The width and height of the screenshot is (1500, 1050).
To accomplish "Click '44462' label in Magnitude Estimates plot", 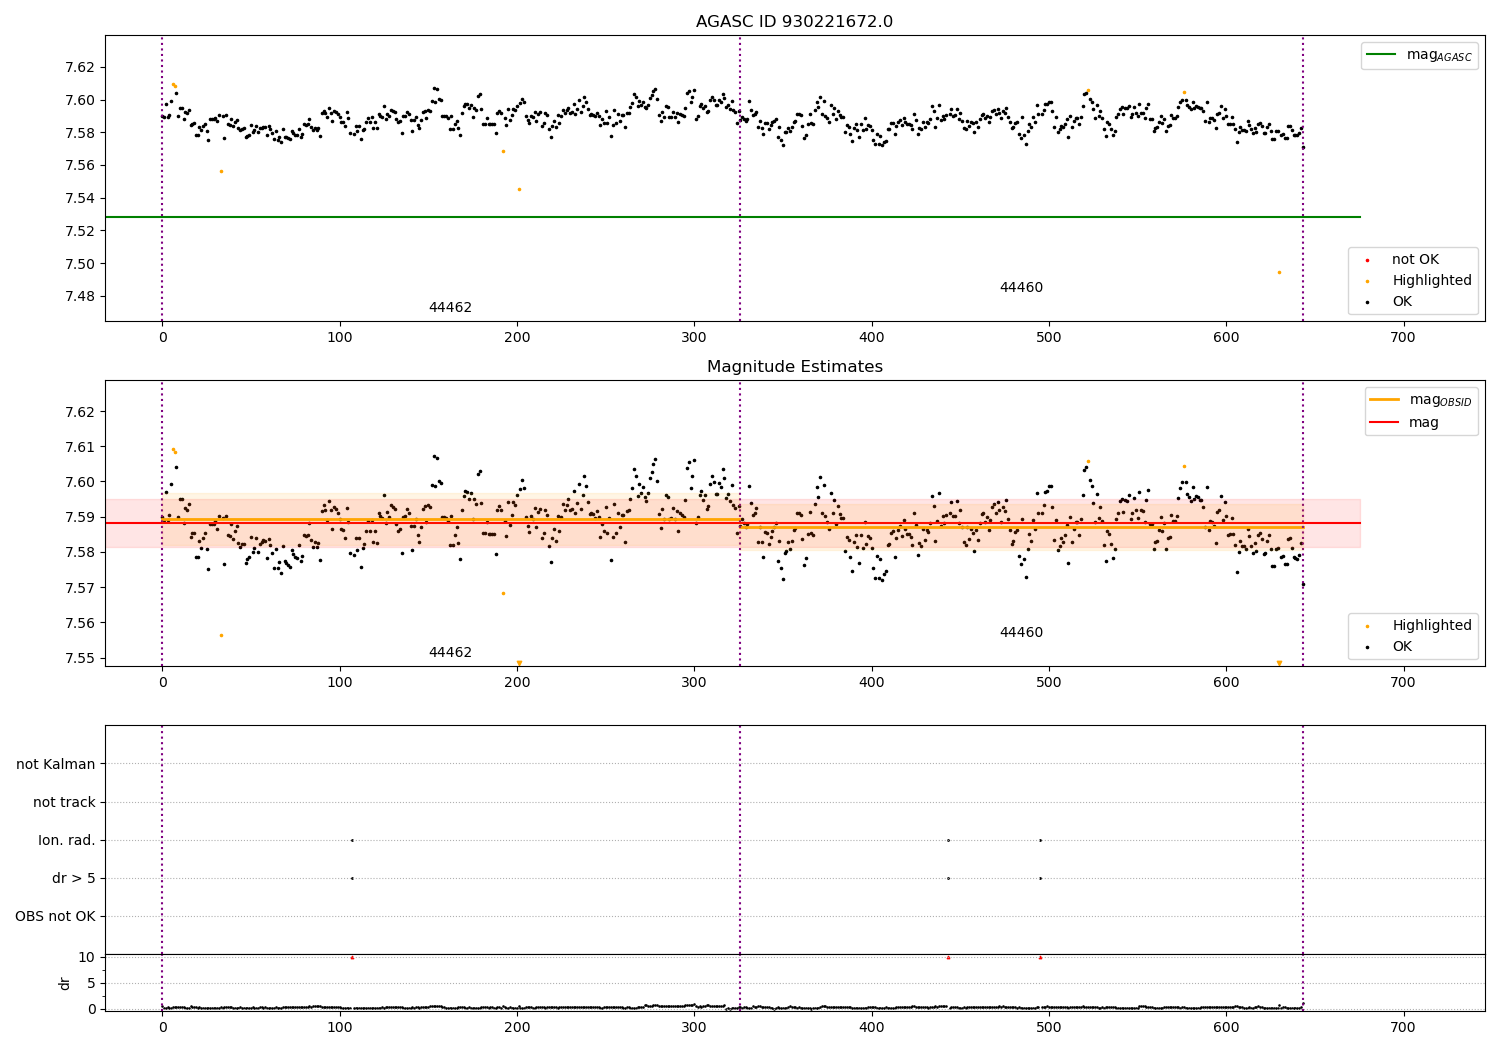I will [450, 653].
